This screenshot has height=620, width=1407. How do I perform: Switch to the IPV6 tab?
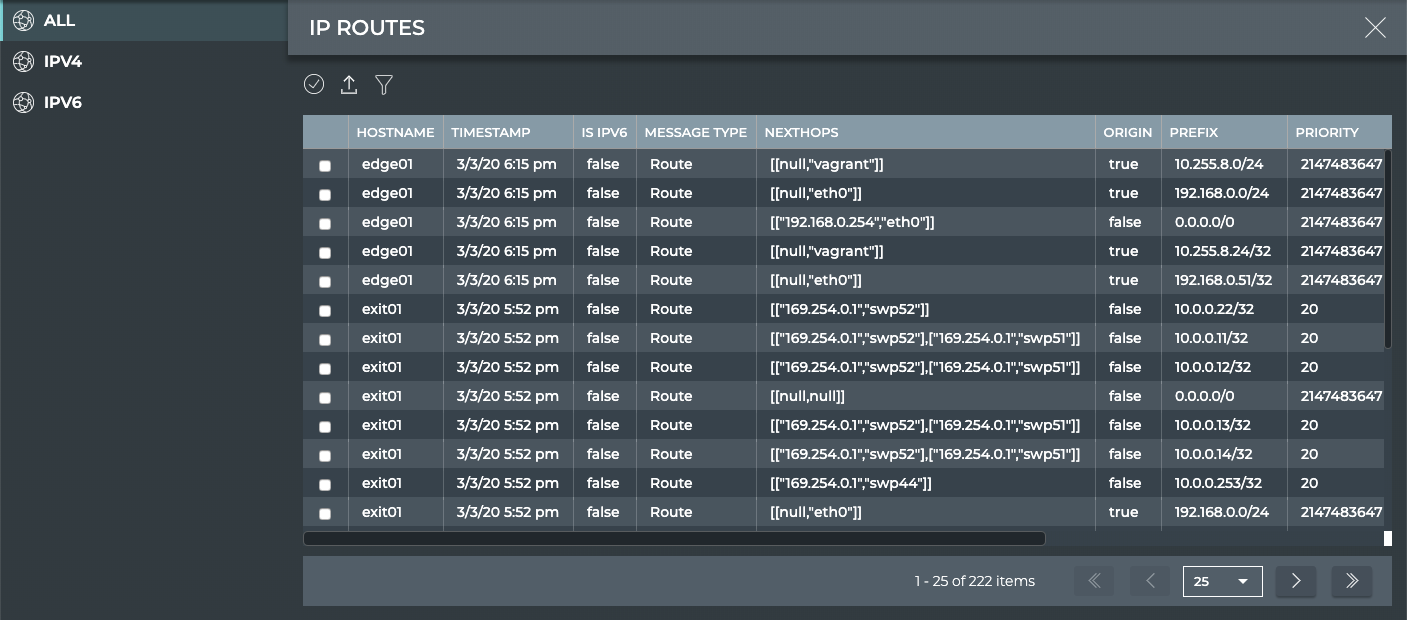coord(63,102)
